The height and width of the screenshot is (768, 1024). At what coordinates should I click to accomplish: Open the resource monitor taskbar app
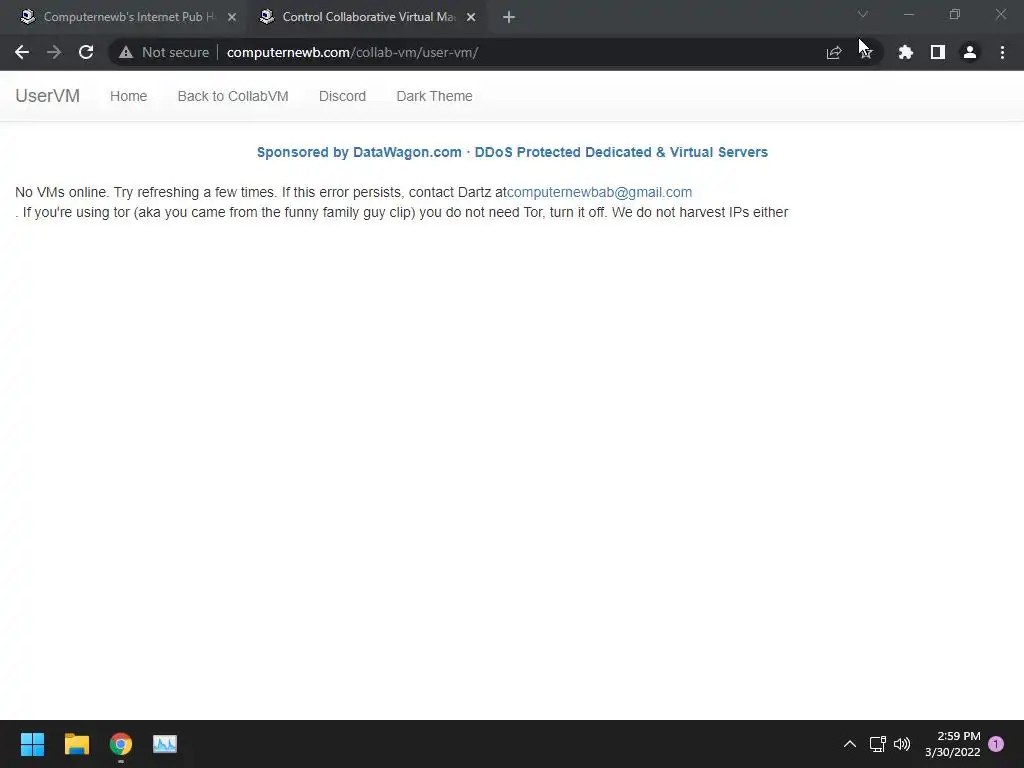(165, 744)
